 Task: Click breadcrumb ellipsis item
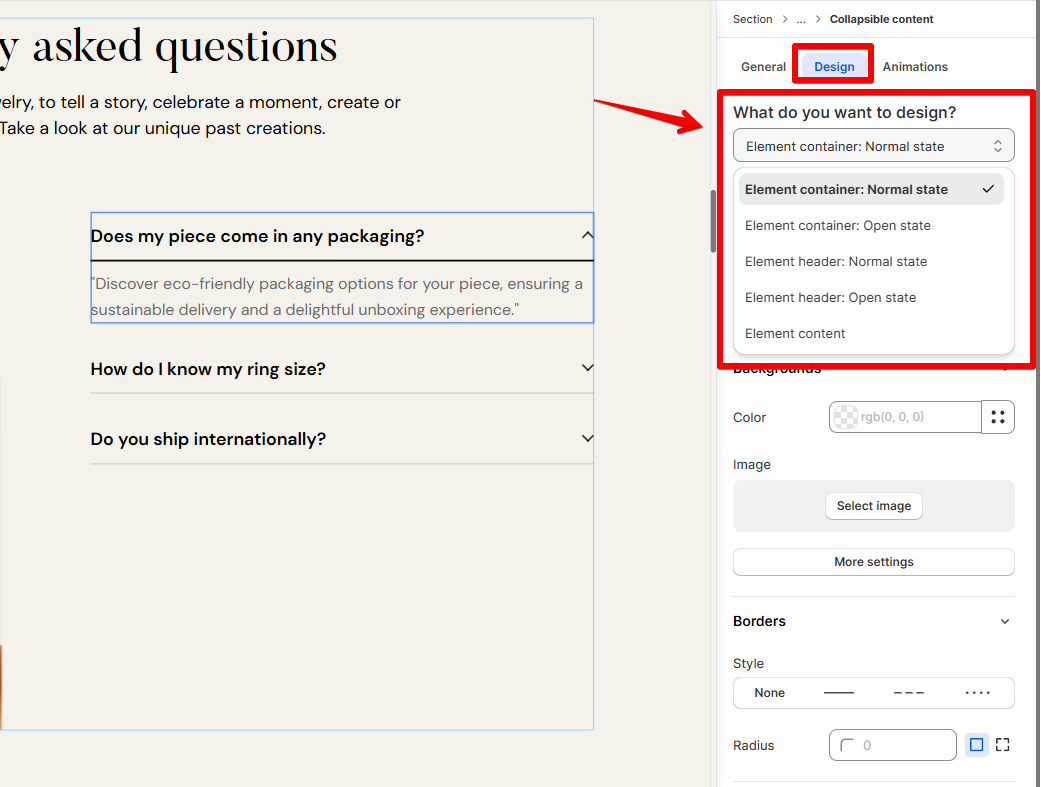click(801, 19)
